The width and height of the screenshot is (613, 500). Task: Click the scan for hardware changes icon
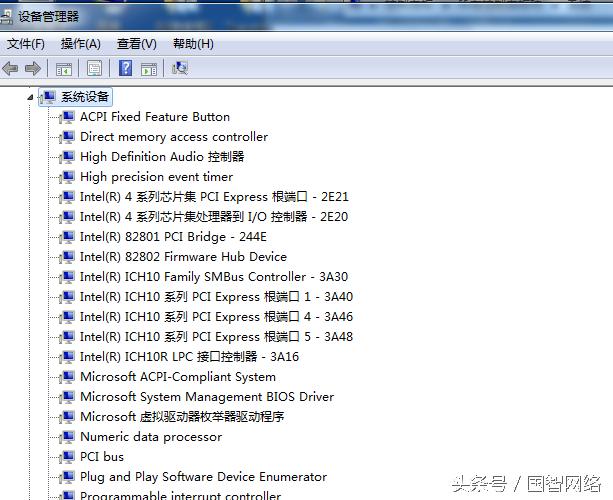(x=179, y=68)
